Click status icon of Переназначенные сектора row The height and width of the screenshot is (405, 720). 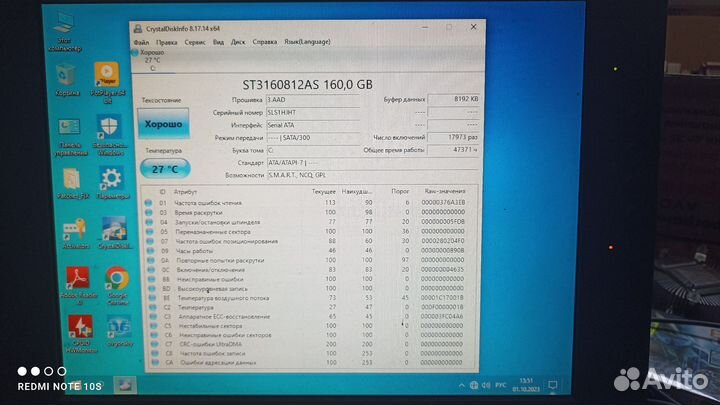pos(149,232)
